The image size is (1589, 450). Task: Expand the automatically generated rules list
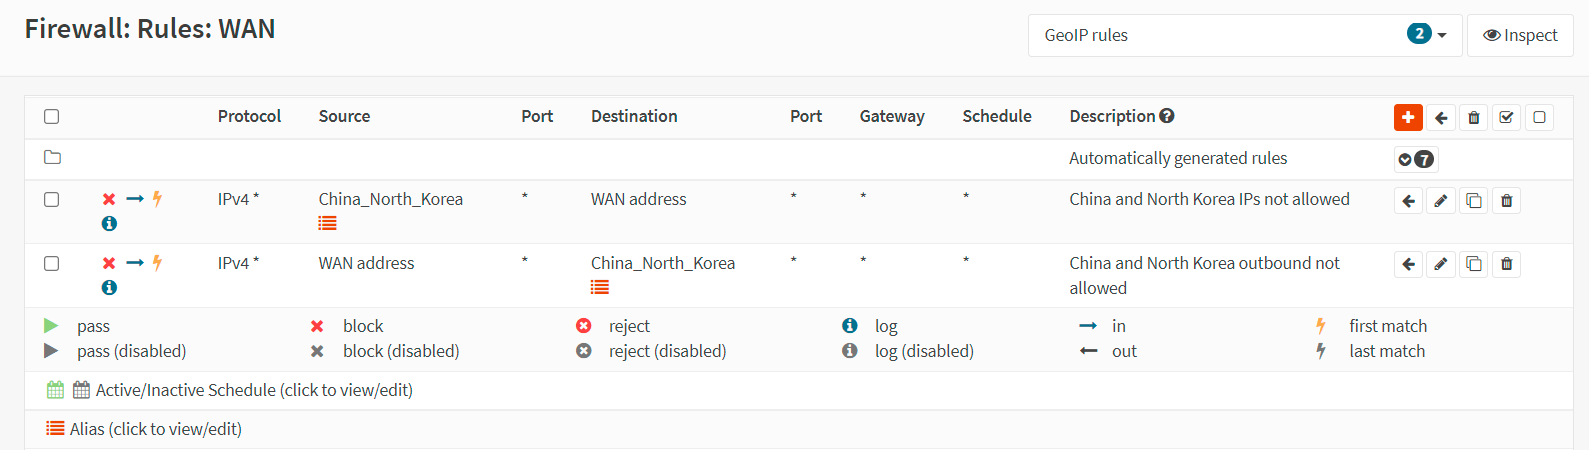[x=1415, y=159]
